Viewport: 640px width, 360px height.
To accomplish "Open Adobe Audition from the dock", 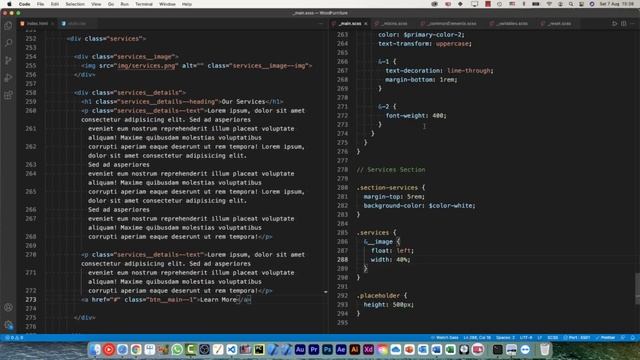I will coord(300,349).
